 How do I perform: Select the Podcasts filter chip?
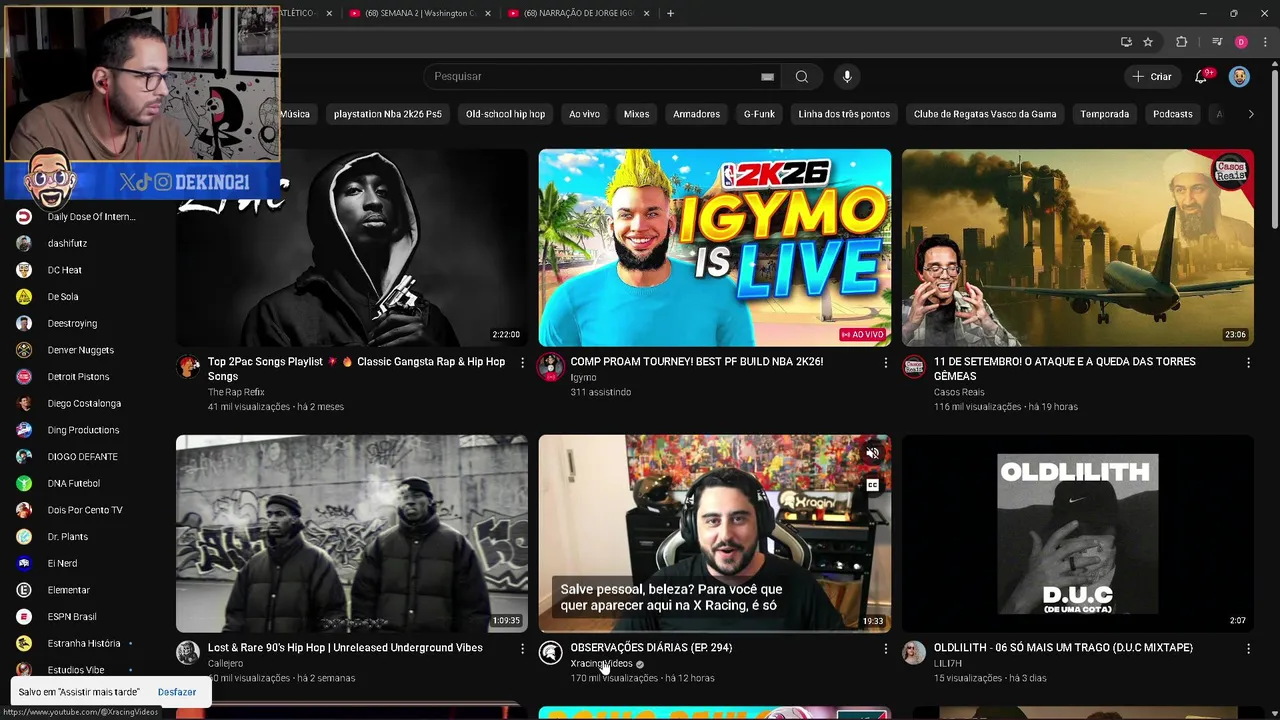[1172, 114]
